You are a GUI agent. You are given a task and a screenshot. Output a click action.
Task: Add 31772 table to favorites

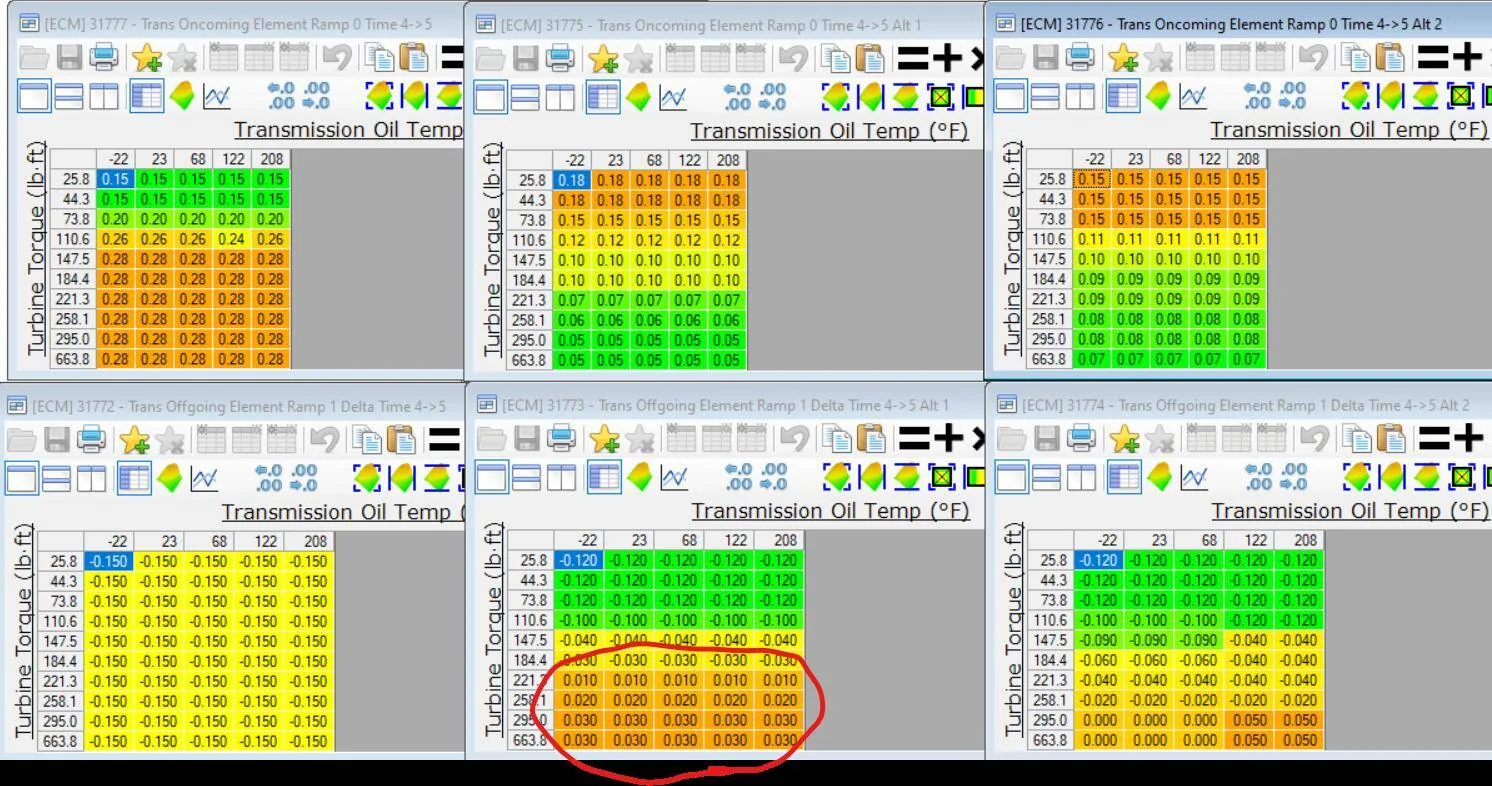tap(135, 438)
